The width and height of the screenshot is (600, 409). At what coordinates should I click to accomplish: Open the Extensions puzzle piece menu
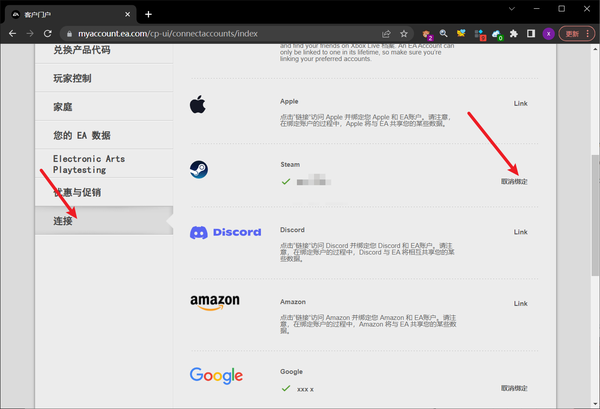point(514,34)
